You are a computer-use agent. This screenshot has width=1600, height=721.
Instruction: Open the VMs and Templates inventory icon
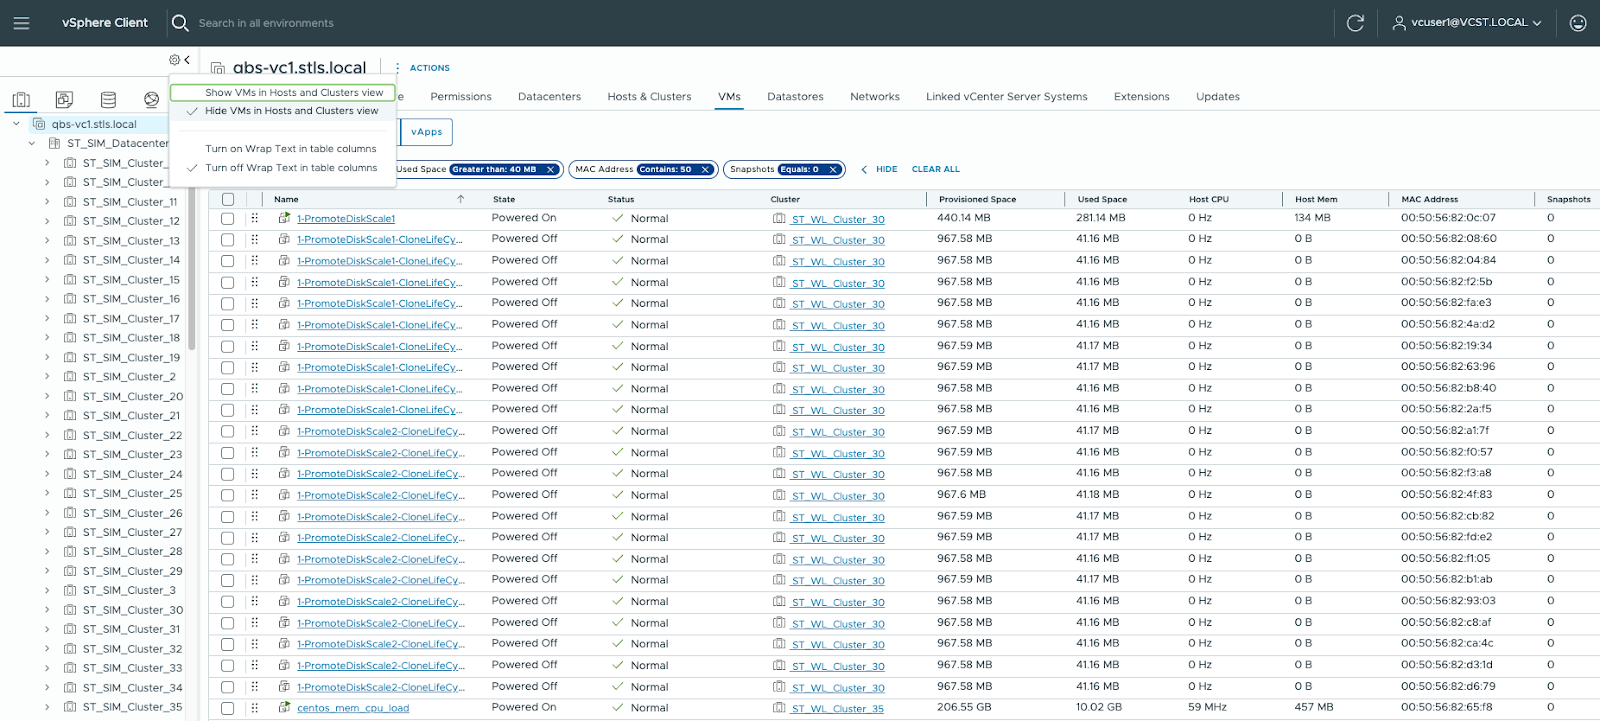(64, 99)
